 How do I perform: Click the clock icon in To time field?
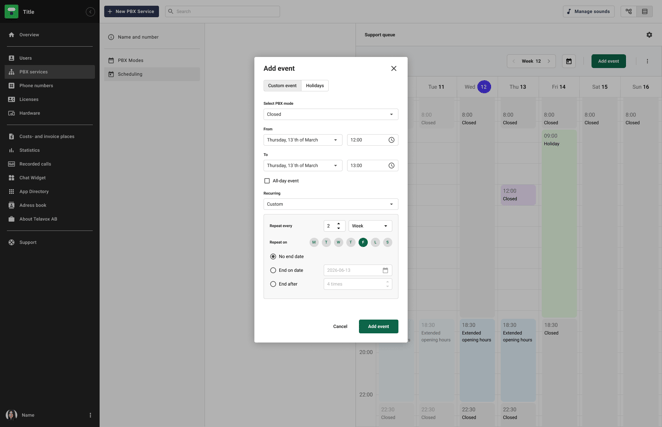click(x=391, y=166)
